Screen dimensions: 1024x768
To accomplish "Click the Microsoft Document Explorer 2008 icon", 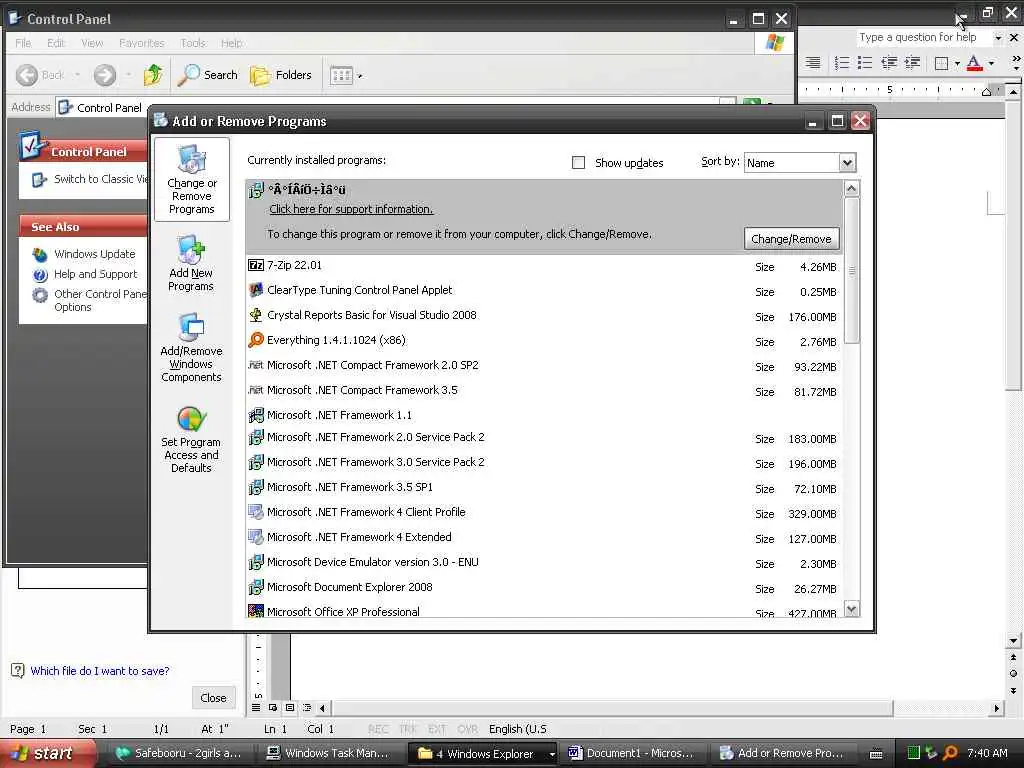I will (256, 587).
